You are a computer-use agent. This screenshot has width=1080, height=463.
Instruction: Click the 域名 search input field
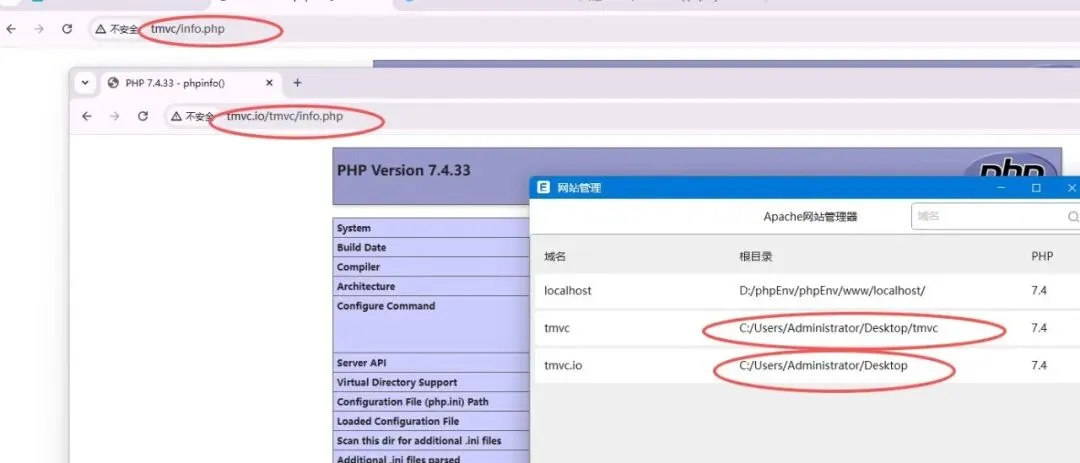[995, 216]
